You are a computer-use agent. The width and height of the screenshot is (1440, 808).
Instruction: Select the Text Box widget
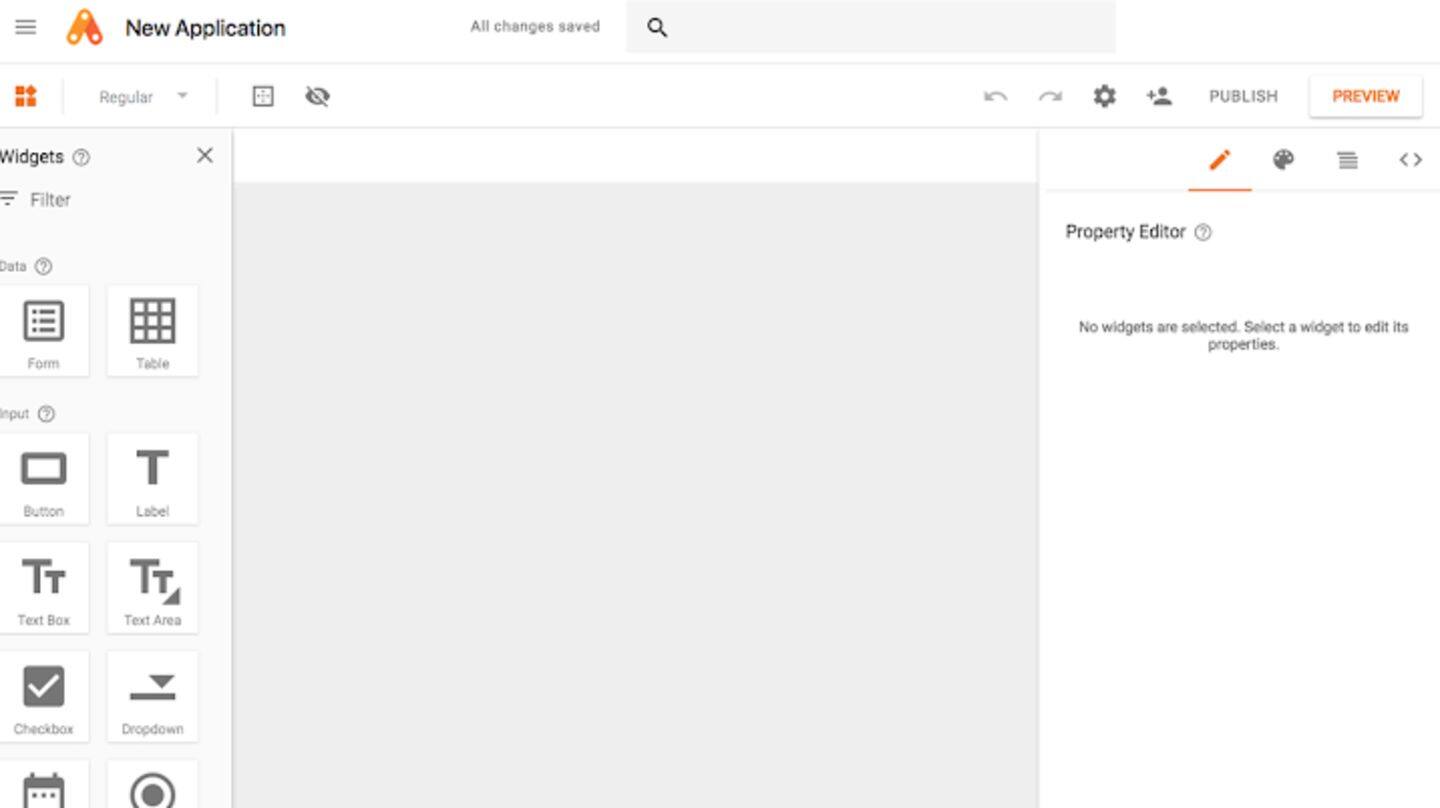click(x=43, y=588)
